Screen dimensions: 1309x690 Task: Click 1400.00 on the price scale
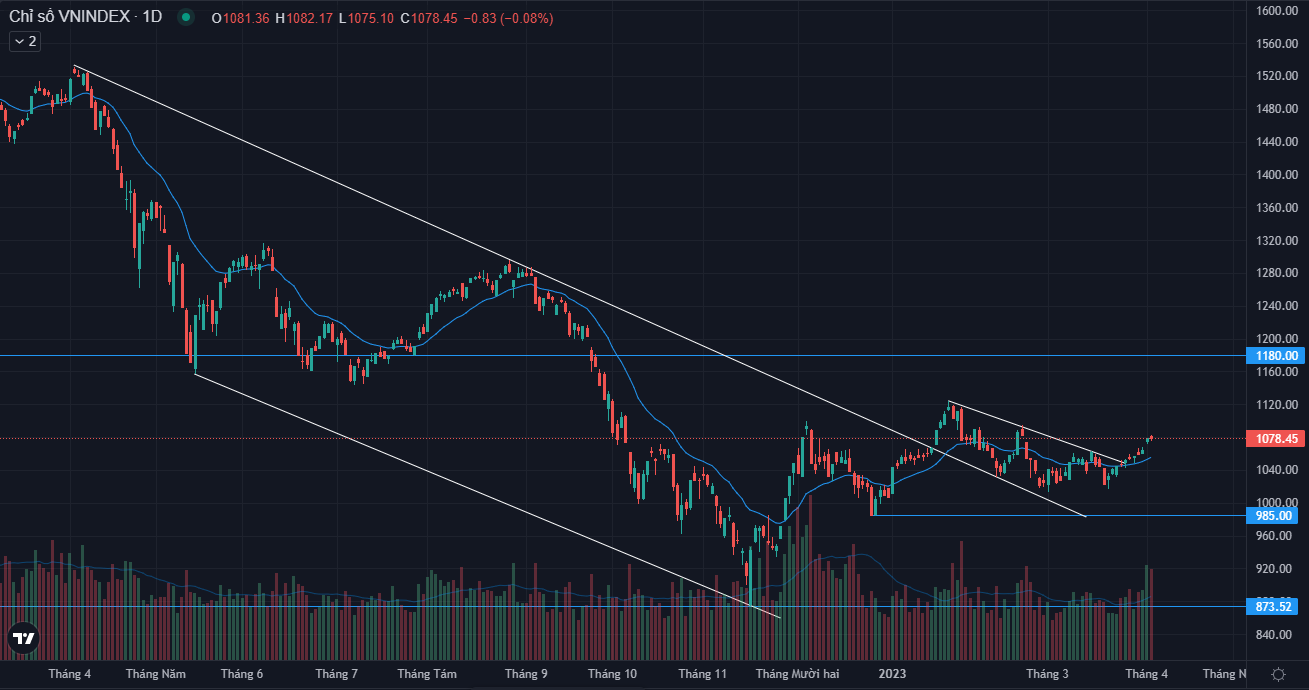click(x=1276, y=175)
